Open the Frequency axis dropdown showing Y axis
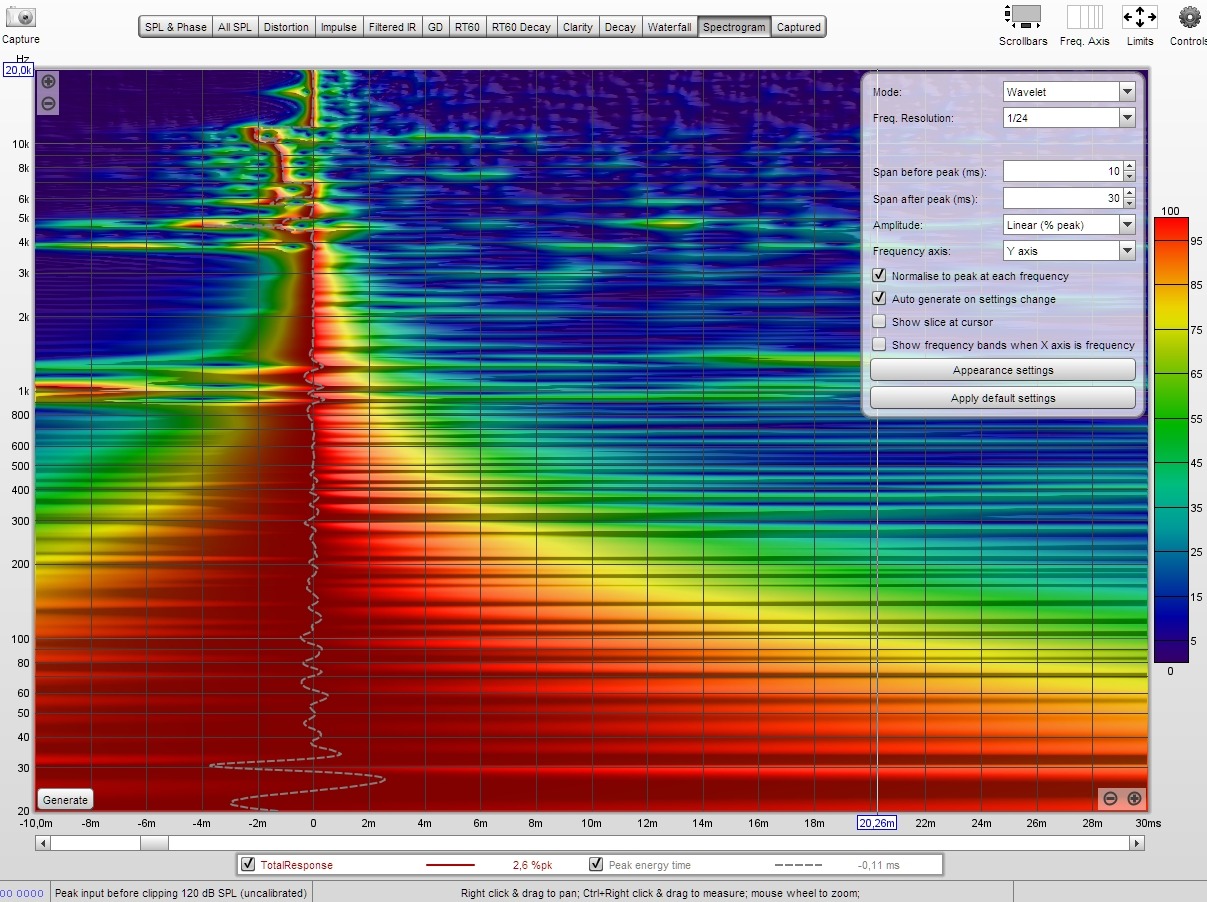The width and height of the screenshot is (1207, 902). tap(1069, 251)
